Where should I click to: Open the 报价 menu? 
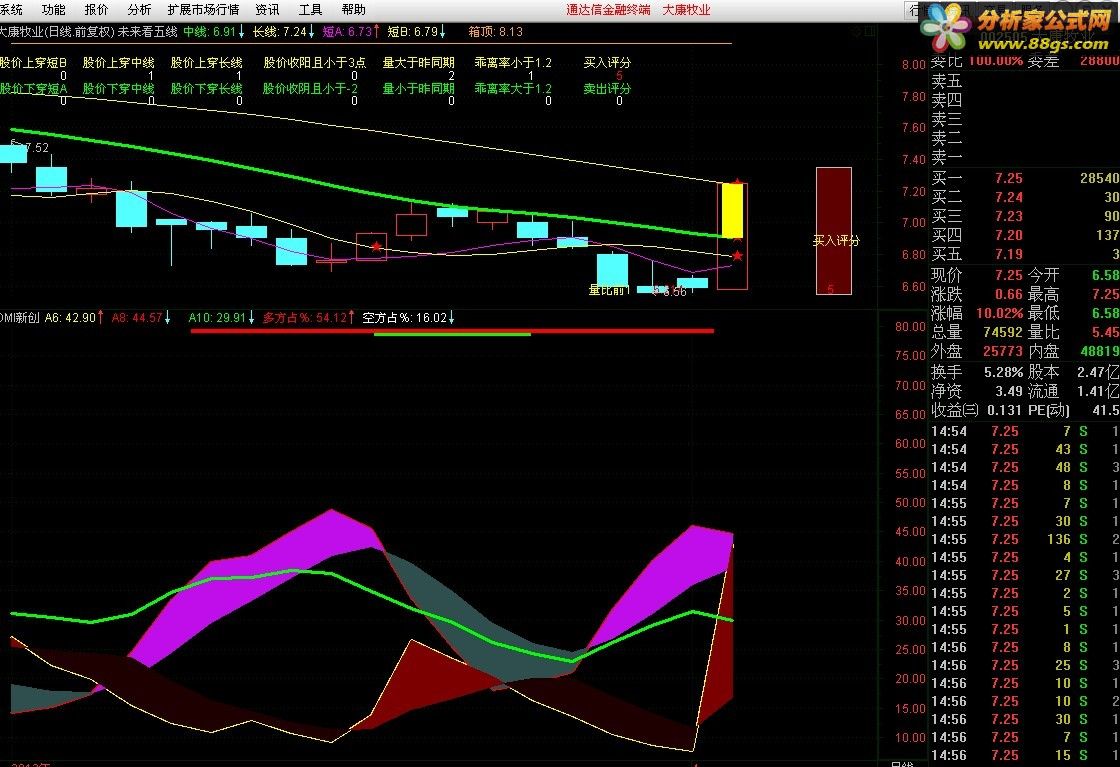[x=96, y=9]
